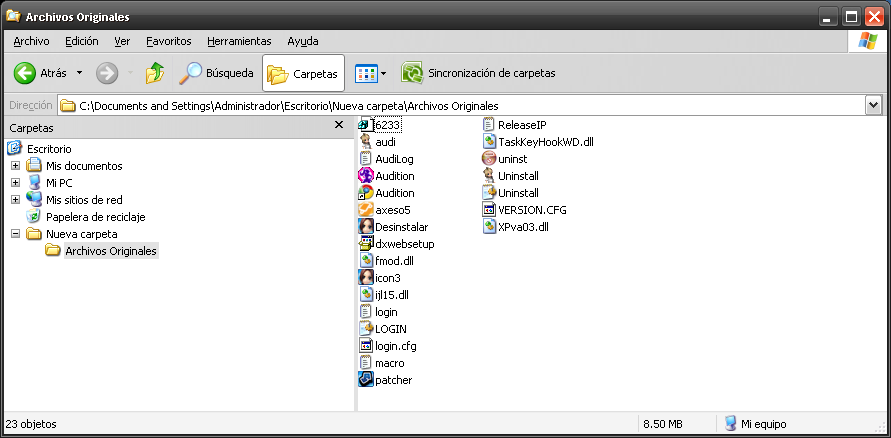Click the "8.50 MB" status bar size
This screenshot has height=438, width=891.
tap(663, 424)
